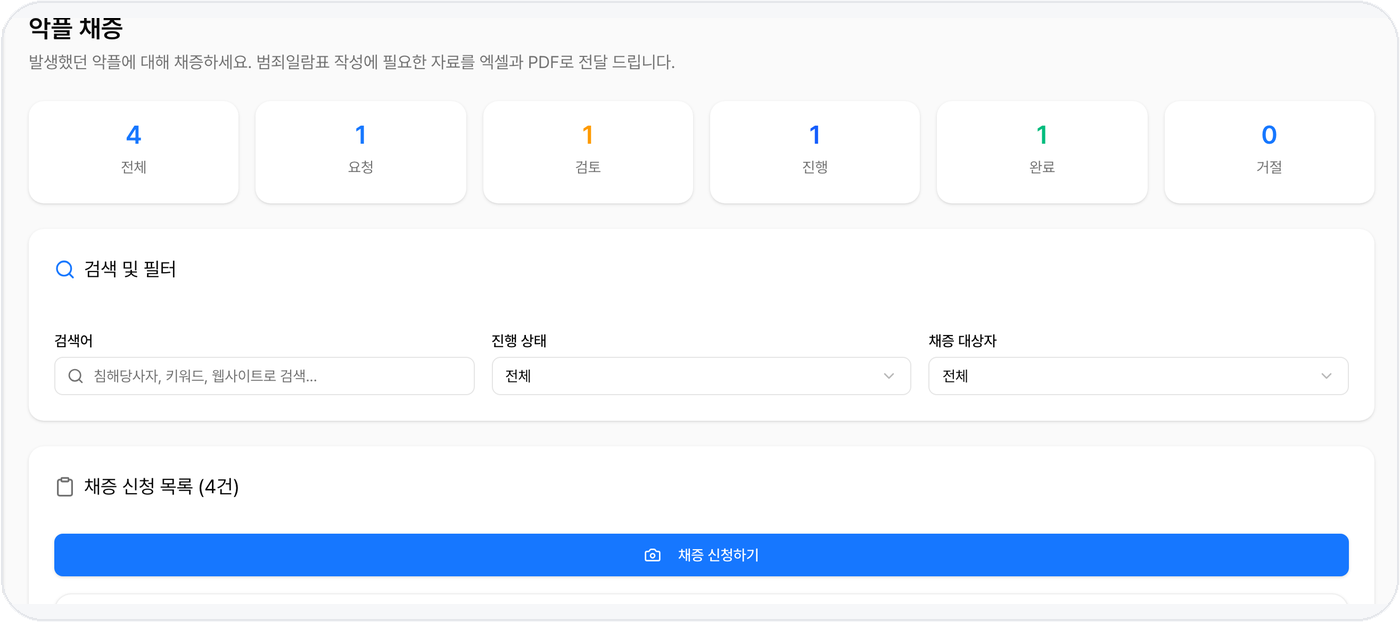Click magnifier icon inside search input

coord(75,376)
